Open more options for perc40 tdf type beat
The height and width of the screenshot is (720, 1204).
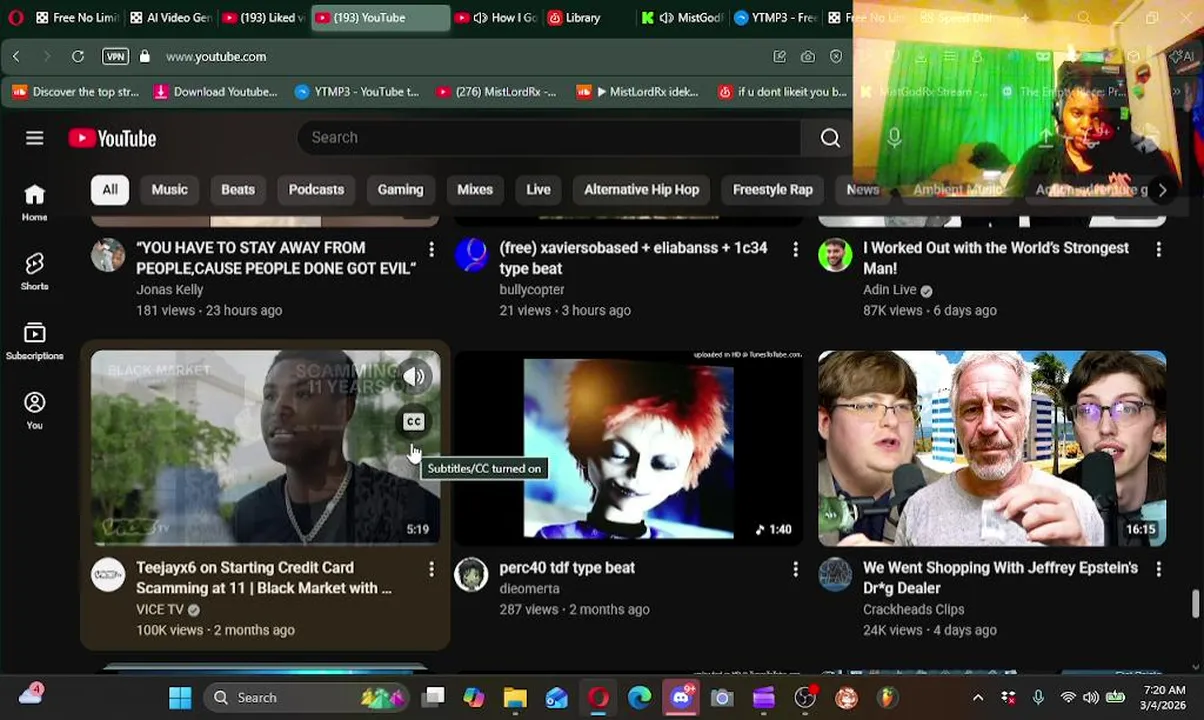(x=795, y=569)
